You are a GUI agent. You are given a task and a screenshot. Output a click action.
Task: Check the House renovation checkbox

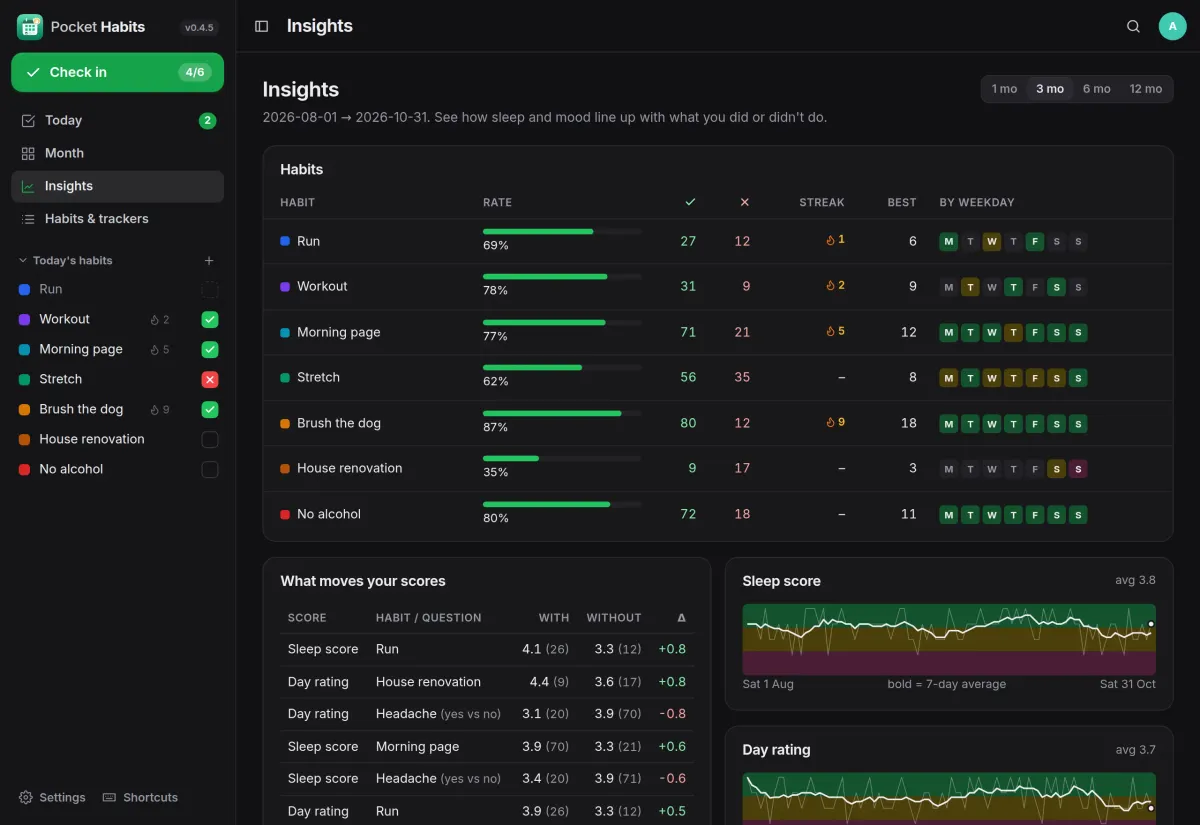pos(210,440)
